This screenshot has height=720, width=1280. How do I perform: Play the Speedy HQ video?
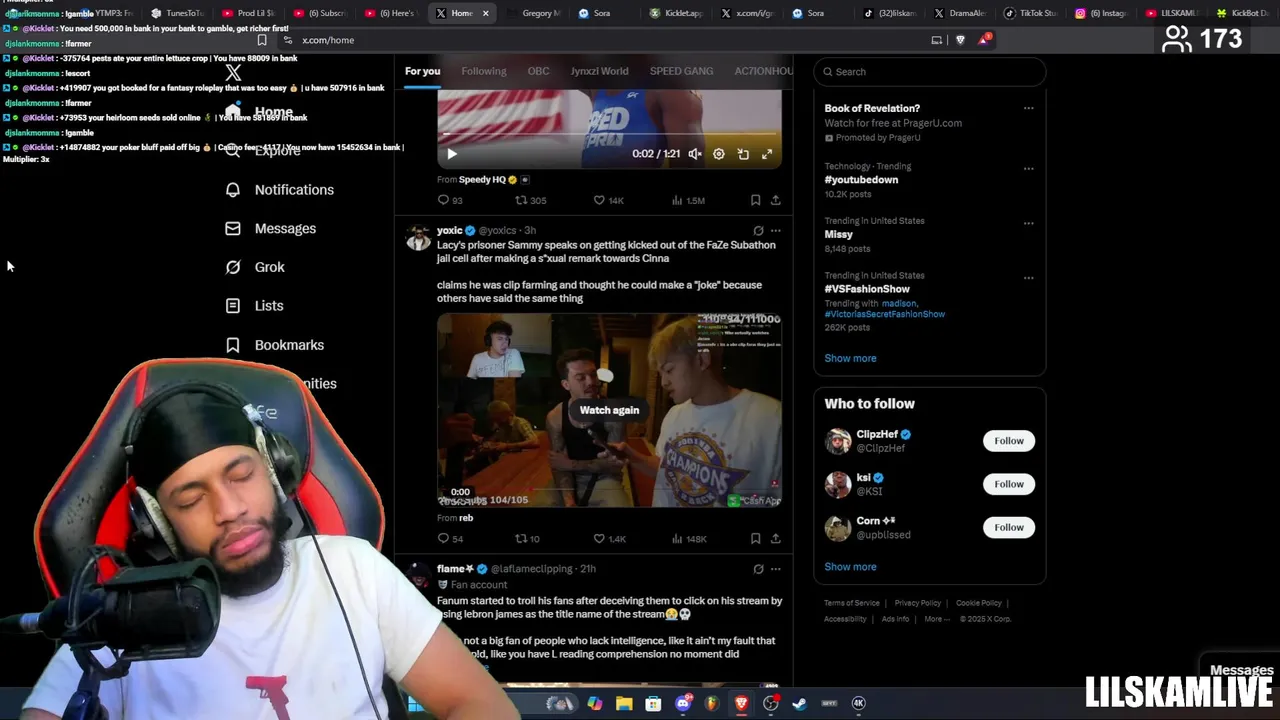[451, 154]
